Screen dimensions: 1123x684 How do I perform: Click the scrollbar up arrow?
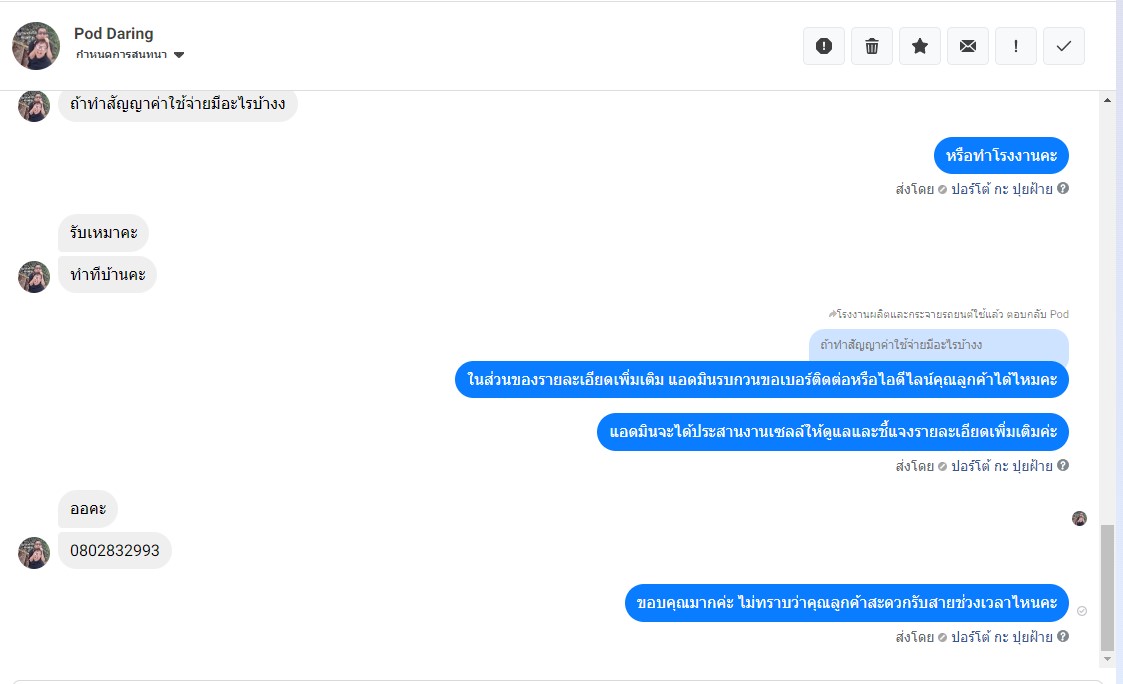(1107, 100)
